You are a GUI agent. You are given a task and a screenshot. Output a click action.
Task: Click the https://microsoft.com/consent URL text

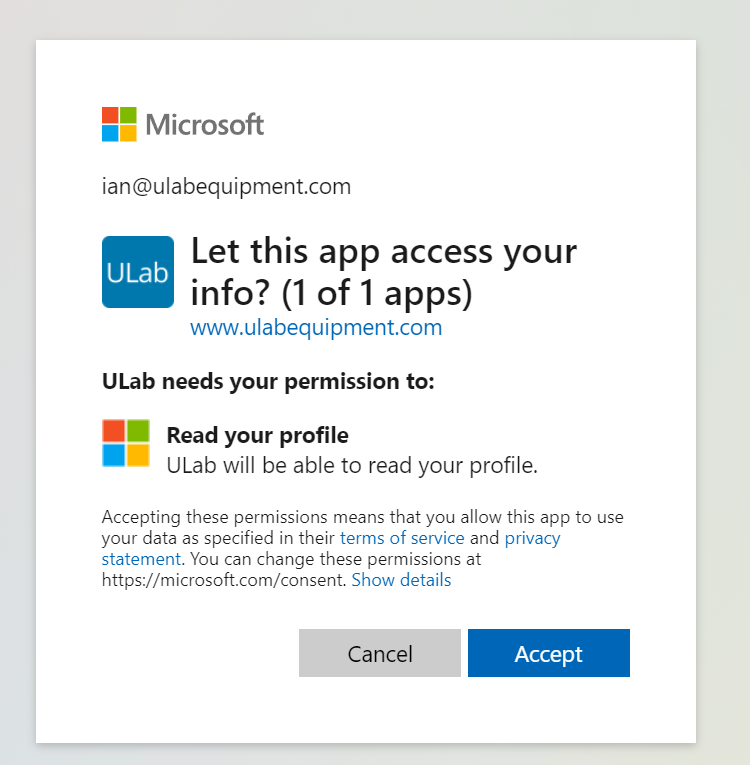[224, 580]
